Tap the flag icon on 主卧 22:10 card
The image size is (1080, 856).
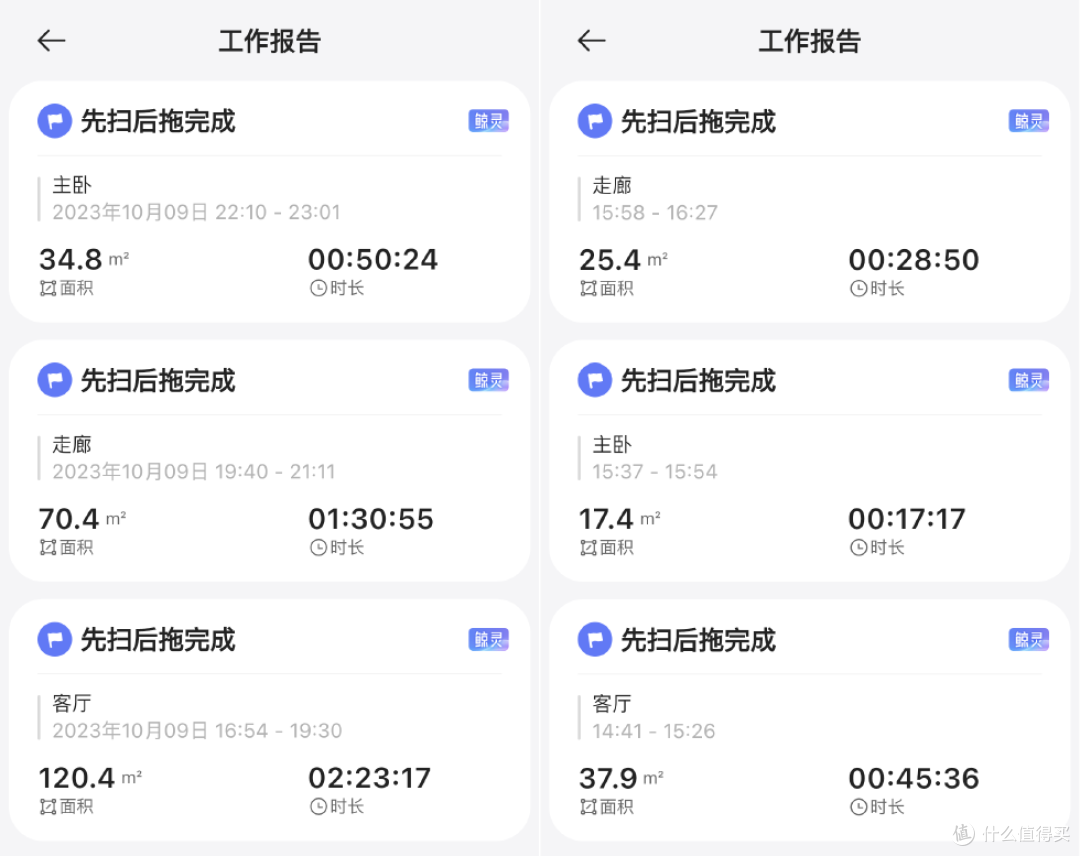tap(54, 121)
